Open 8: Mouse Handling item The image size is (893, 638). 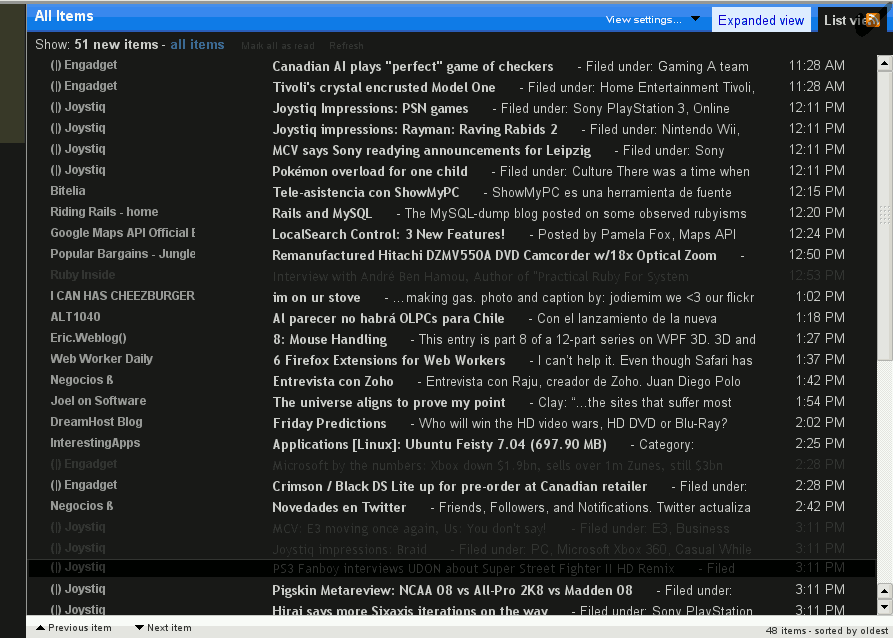pos(330,340)
